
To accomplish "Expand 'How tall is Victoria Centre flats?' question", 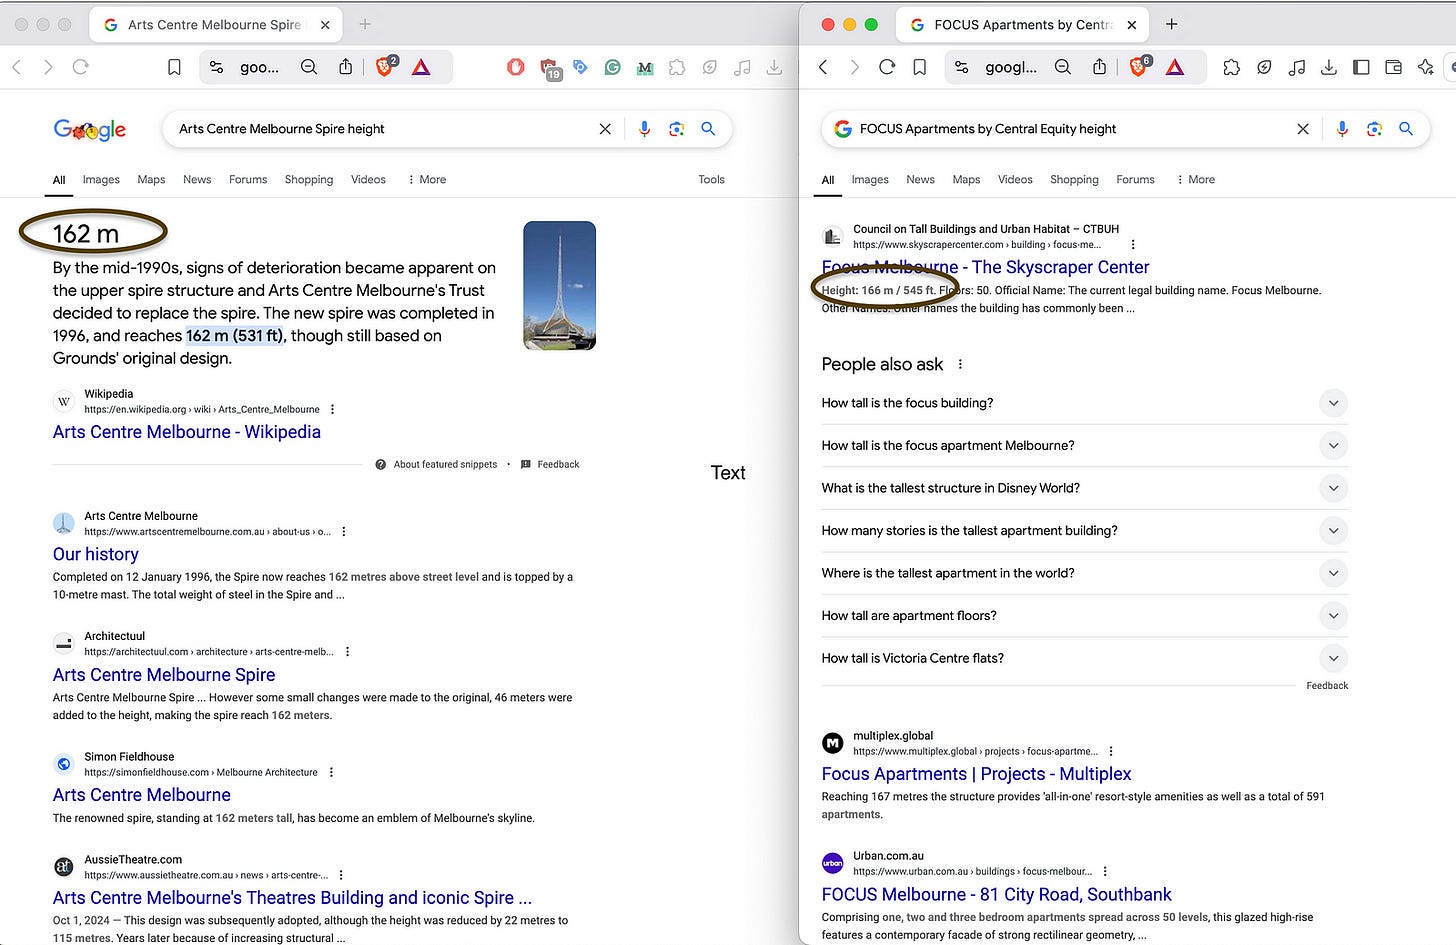I will (x=1084, y=658).
